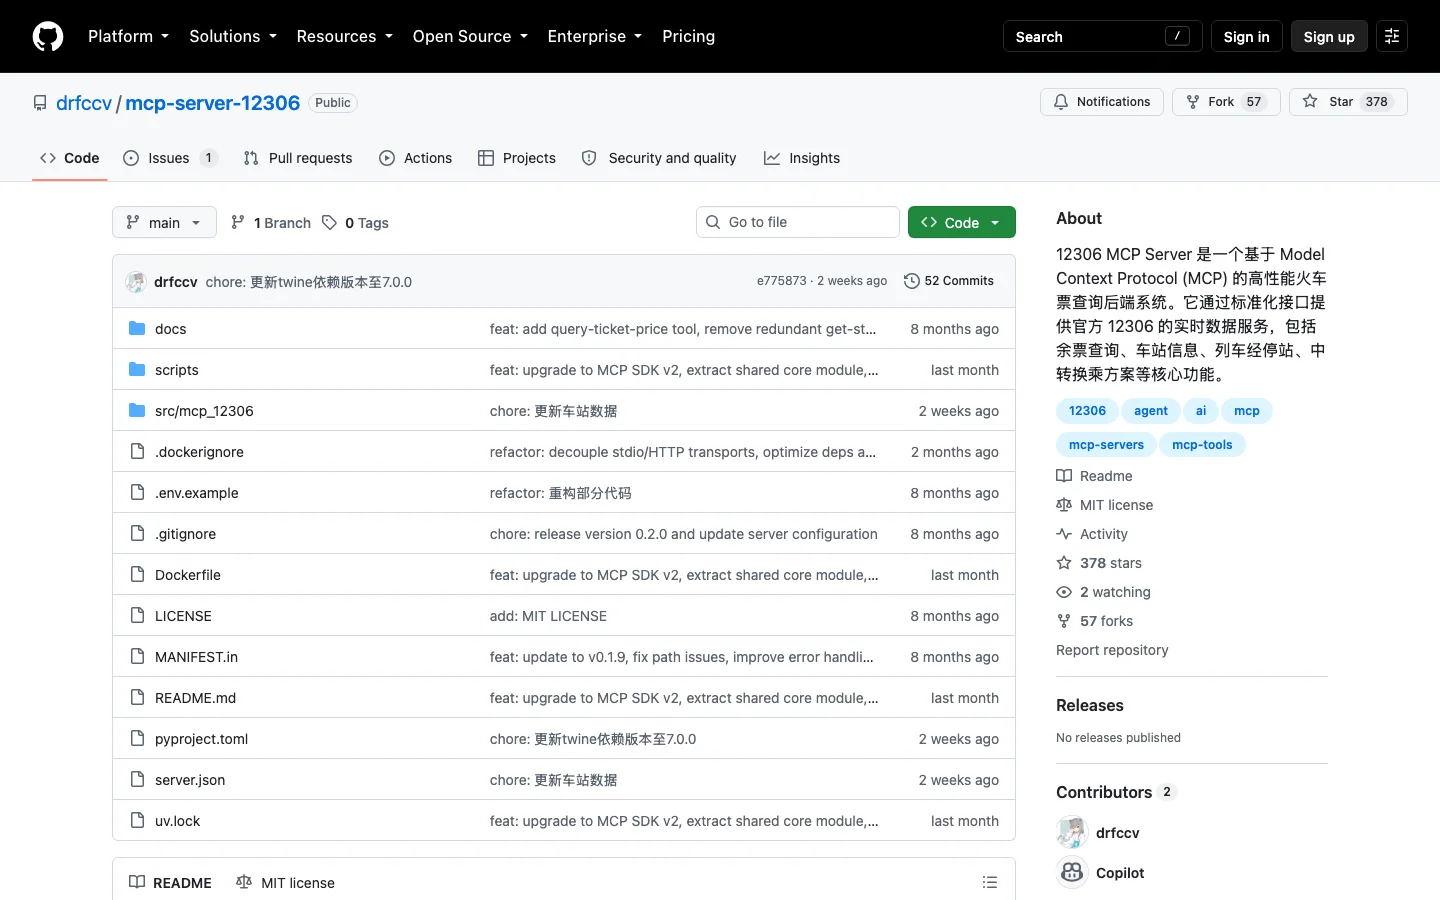
Task: Open the Pricing link
Action: click(x=688, y=36)
